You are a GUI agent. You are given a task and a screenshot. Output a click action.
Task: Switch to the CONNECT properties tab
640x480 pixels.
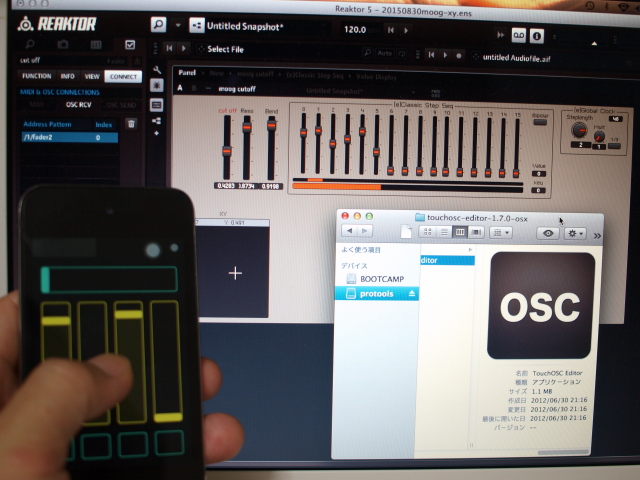coord(123,77)
